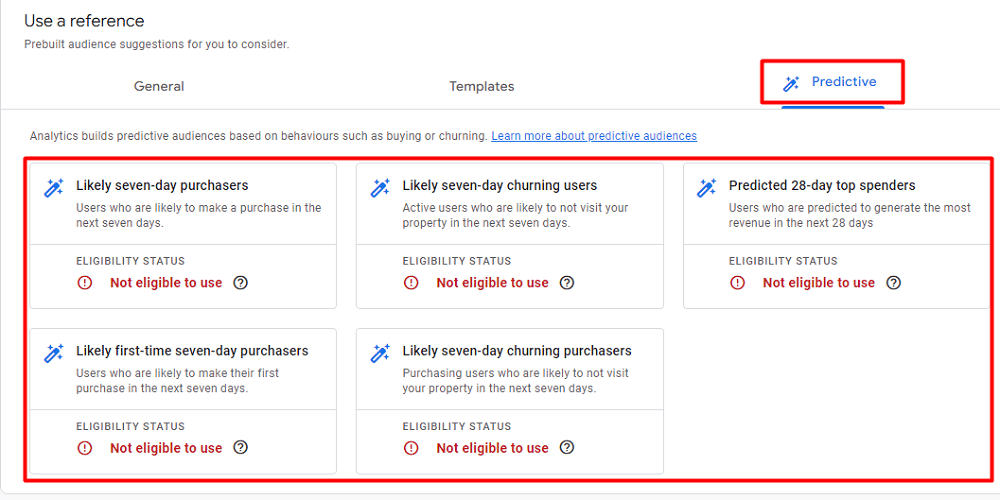Click magic wand icon on Likely seven-day churning purchasers

click(380, 353)
